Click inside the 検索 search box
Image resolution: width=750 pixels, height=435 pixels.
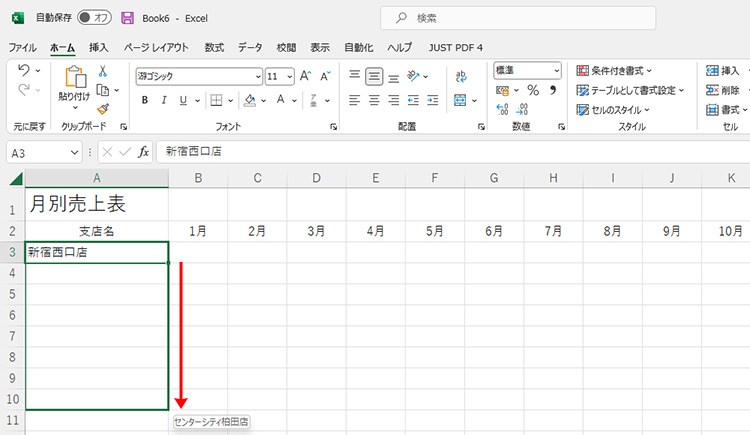(x=518, y=18)
